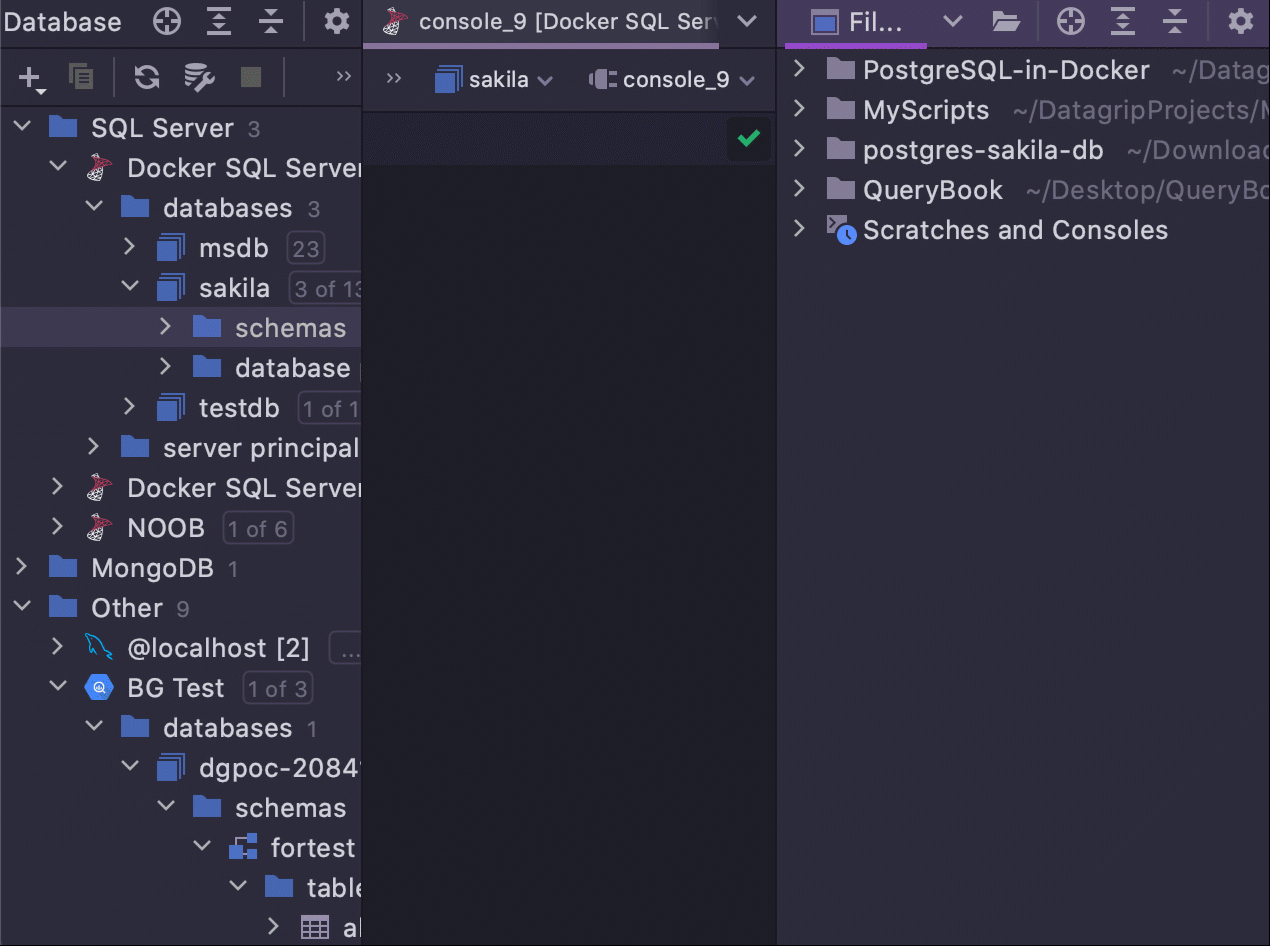
Task: Select the dgpoc-2084 database row
Action: click(x=180, y=767)
